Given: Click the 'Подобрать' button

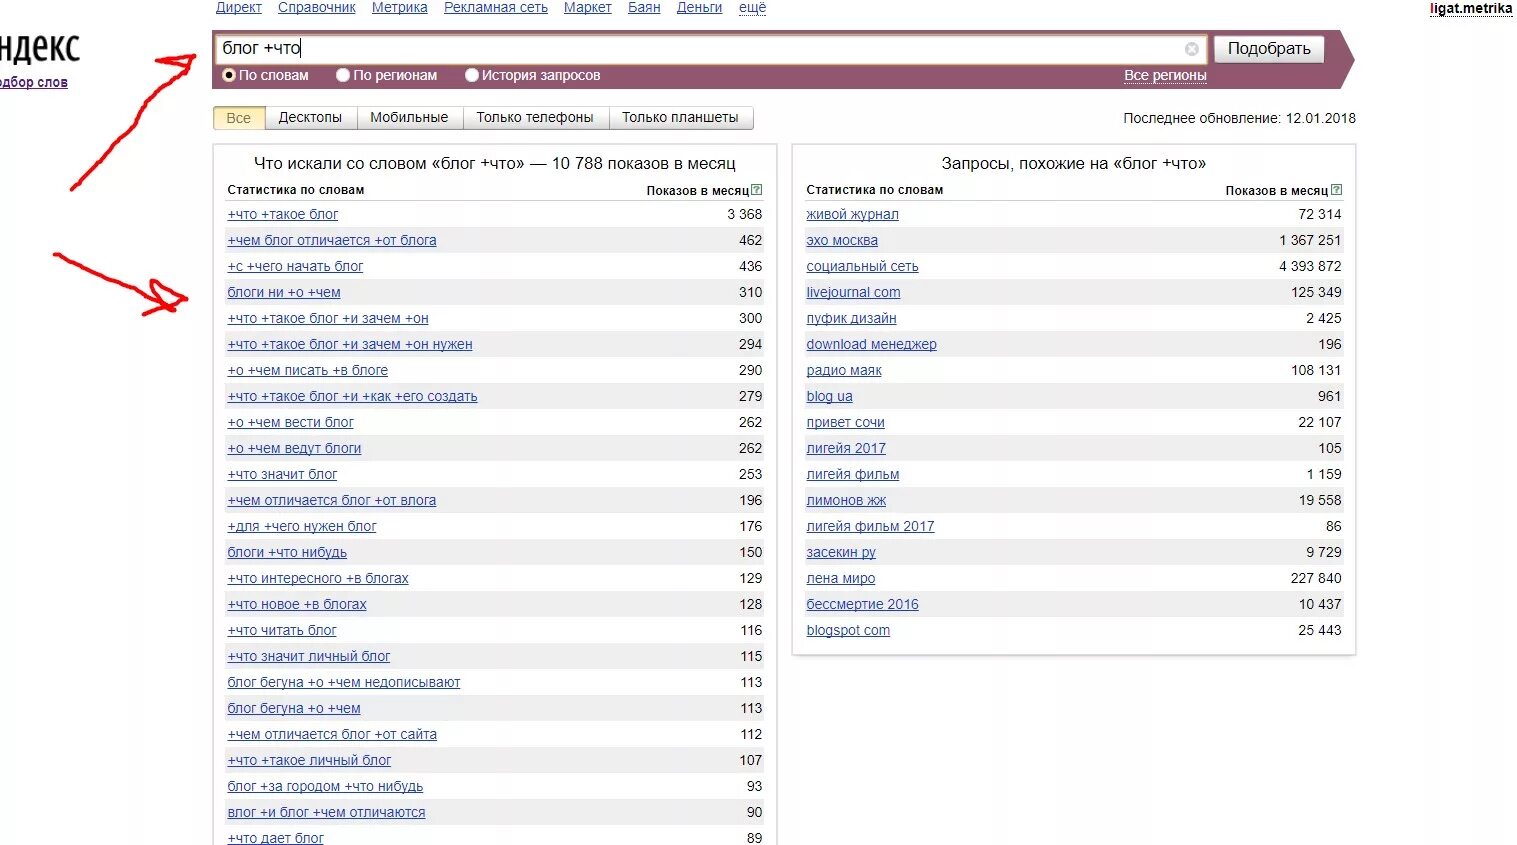Looking at the screenshot, I should (1269, 49).
